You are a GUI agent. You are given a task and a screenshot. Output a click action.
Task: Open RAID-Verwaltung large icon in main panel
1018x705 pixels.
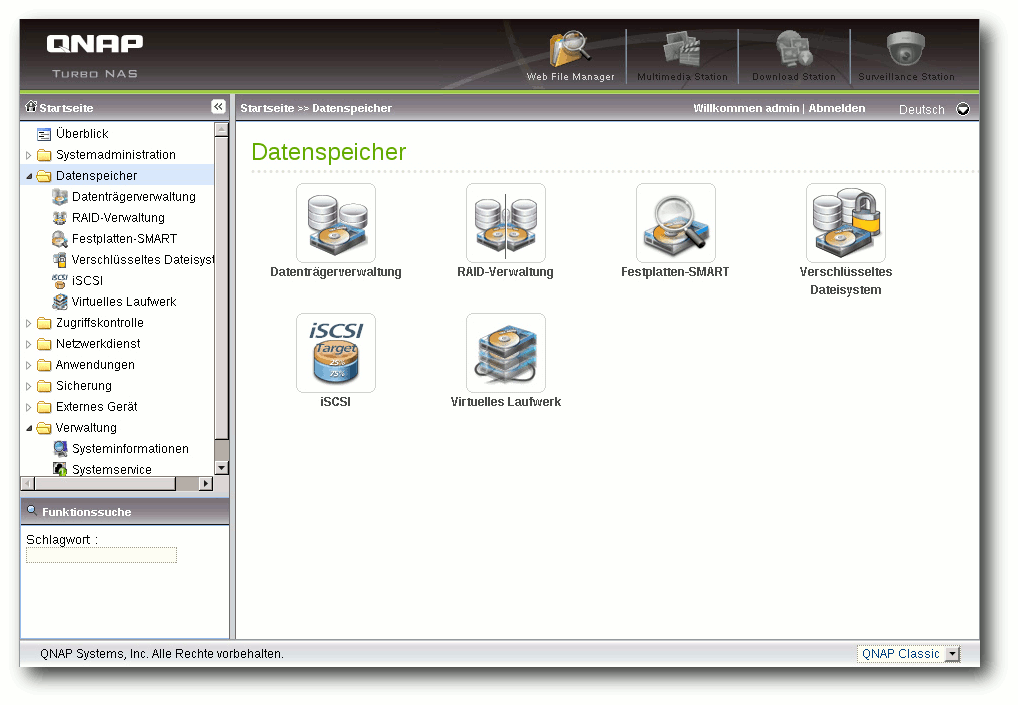(x=506, y=223)
